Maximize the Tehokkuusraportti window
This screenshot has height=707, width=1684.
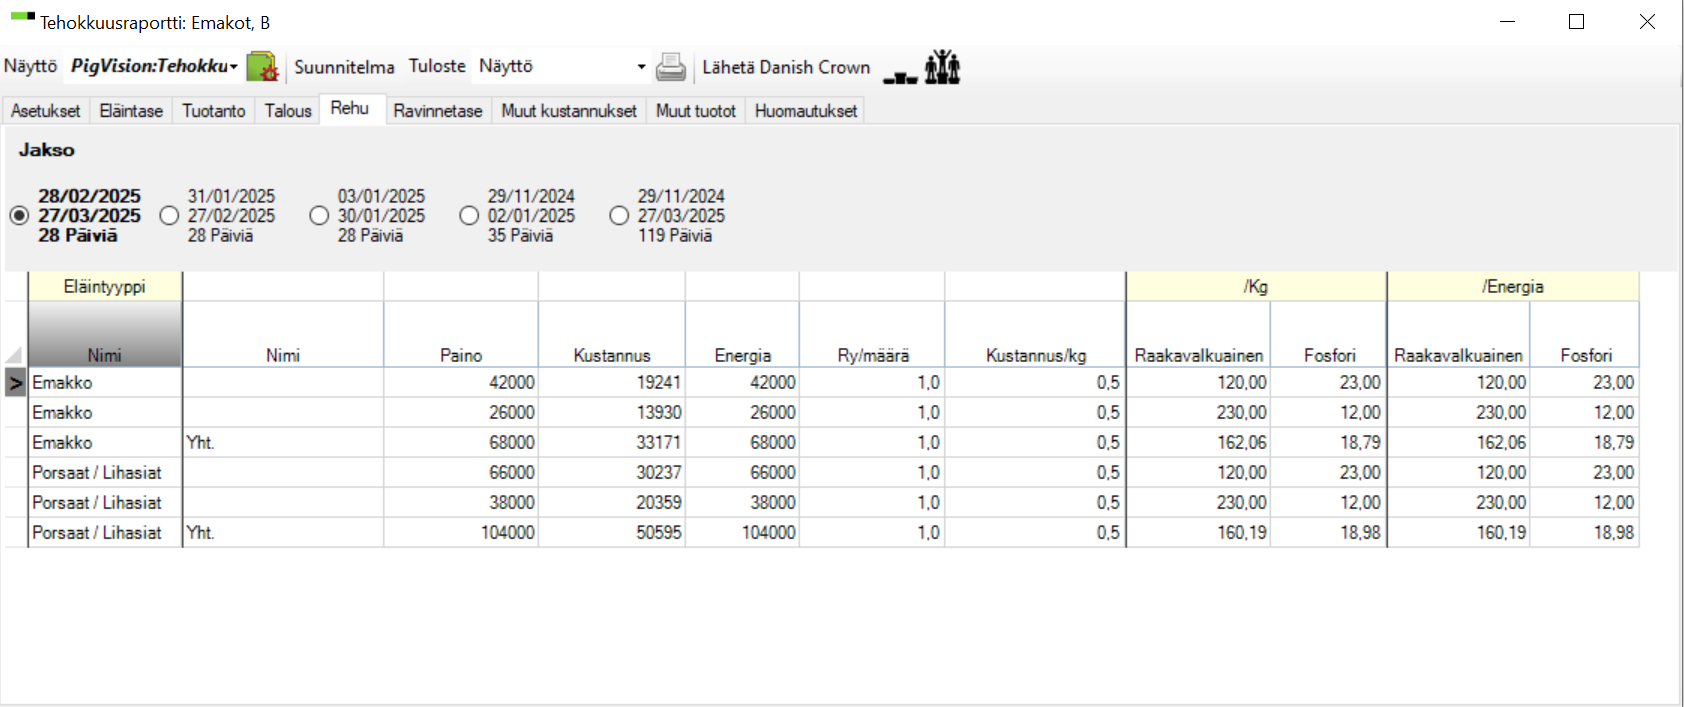click(1577, 21)
